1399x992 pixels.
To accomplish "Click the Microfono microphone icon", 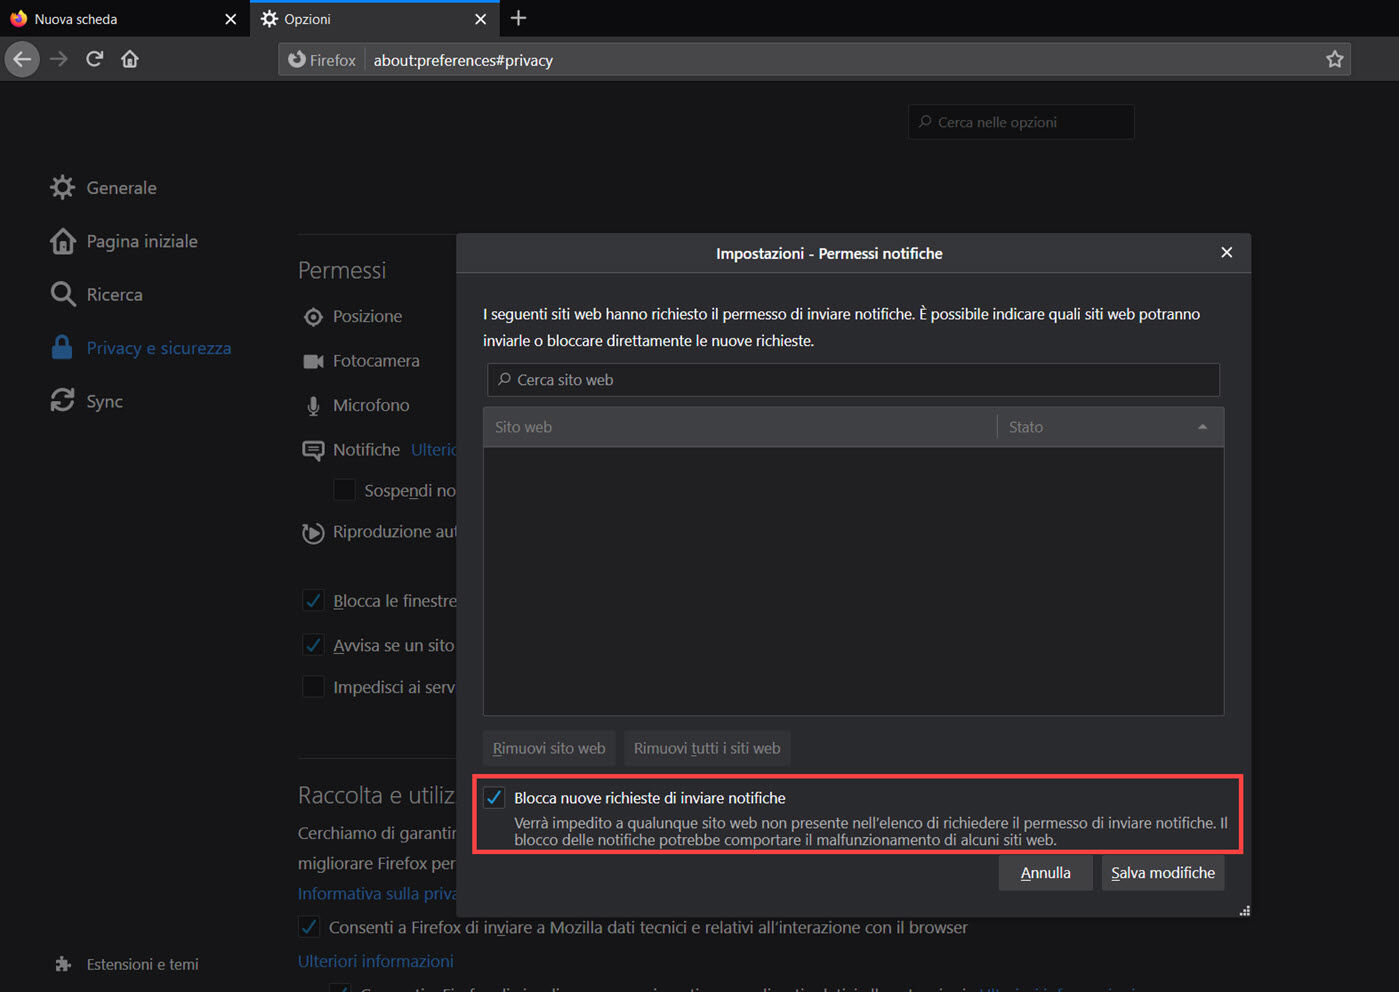I will pyautogui.click(x=313, y=406).
